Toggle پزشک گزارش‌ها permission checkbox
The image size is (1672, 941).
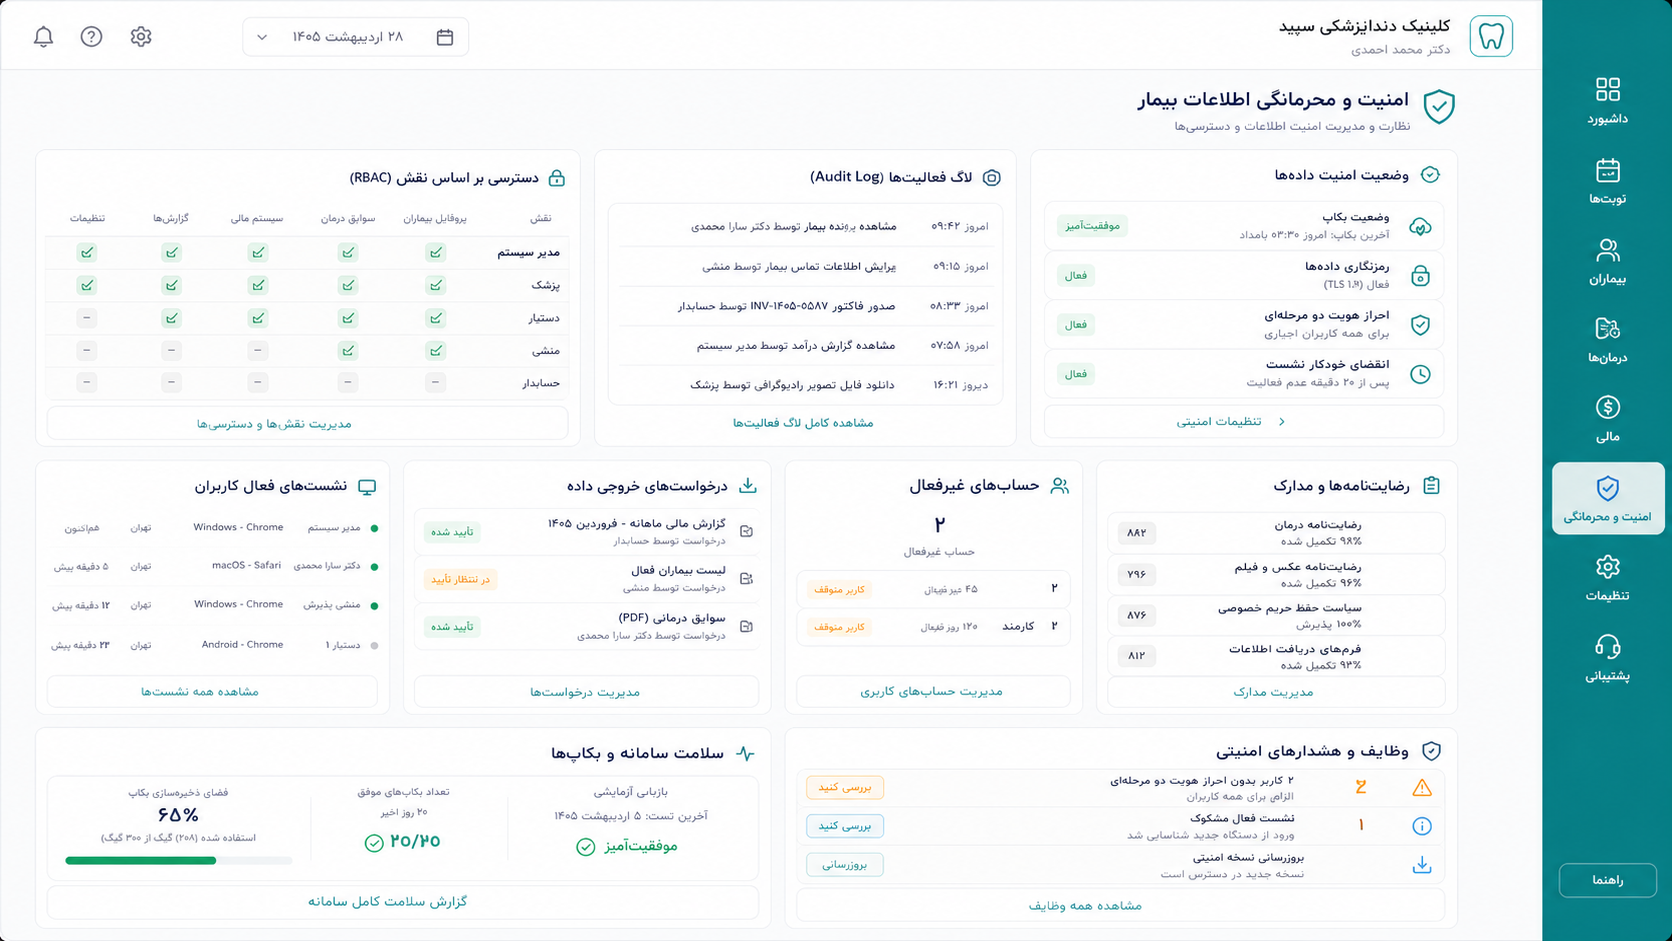(x=172, y=286)
